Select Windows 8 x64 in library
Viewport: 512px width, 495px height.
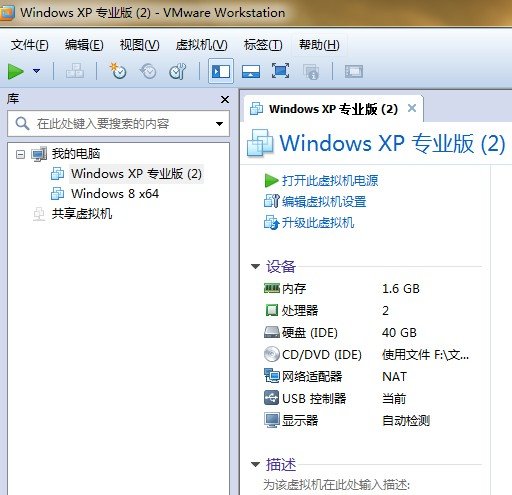point(115,194)
